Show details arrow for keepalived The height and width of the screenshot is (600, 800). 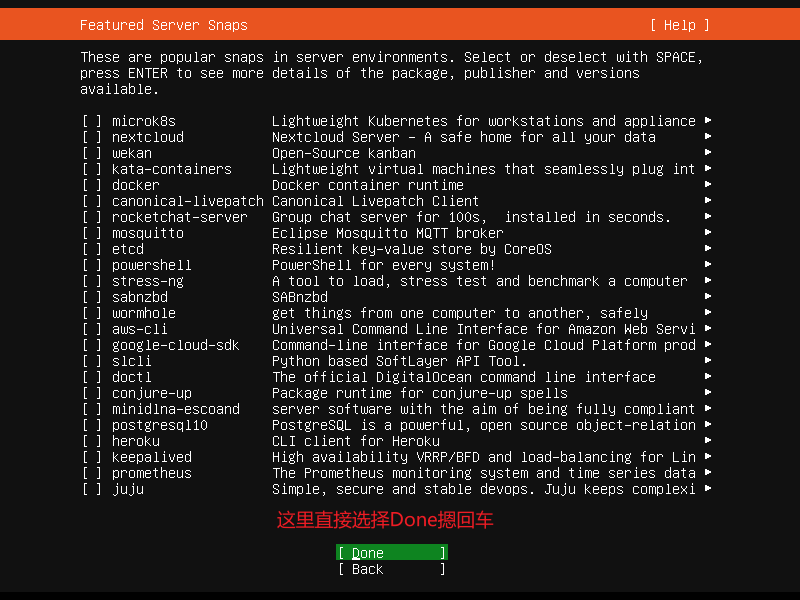pos(708,456)
